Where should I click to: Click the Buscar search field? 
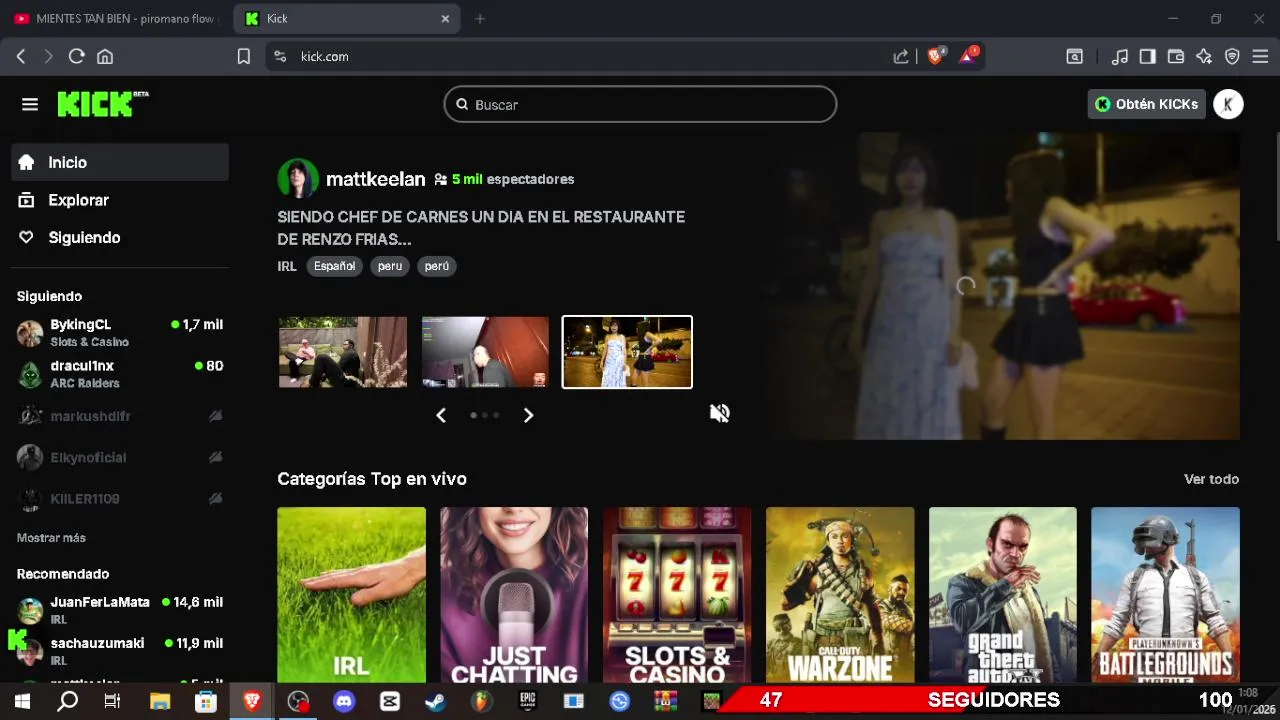click(640, 104)
